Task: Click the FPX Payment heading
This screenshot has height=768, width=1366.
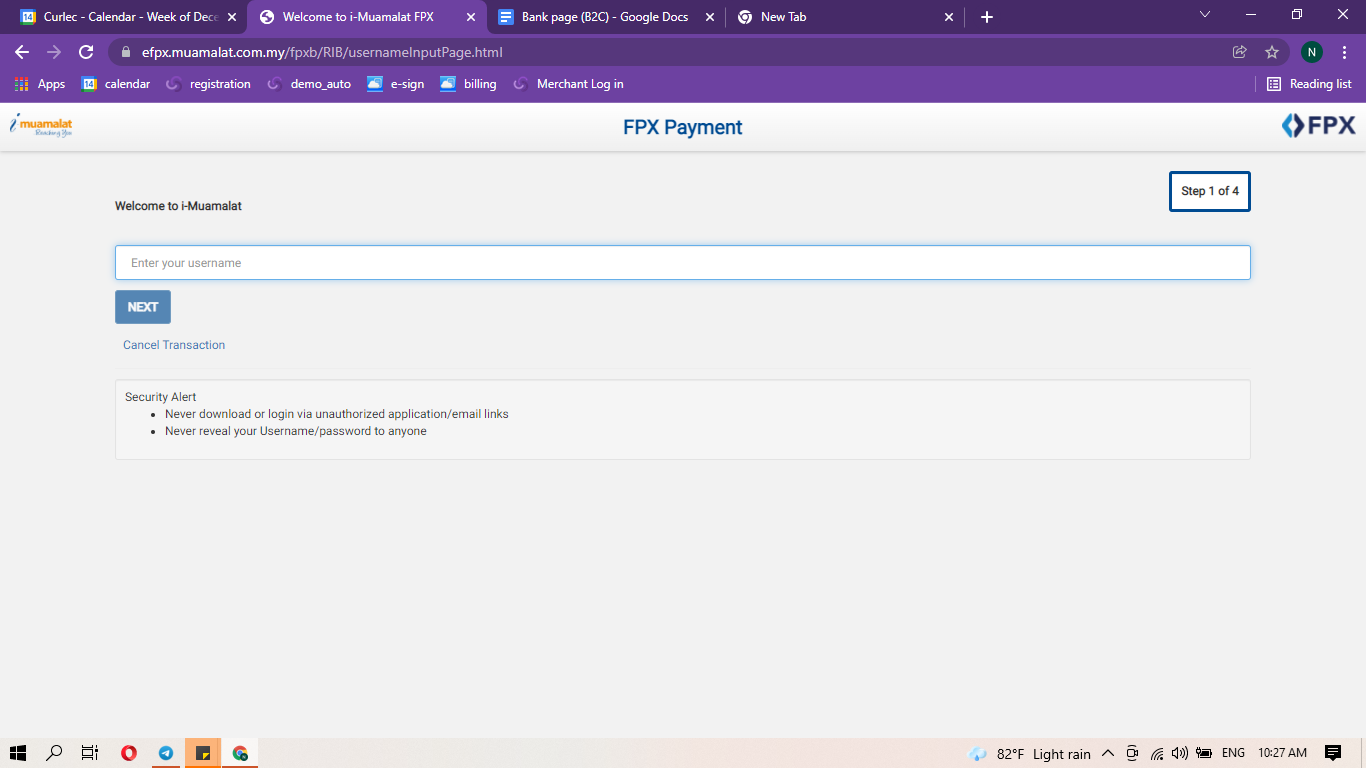Action: [x=683, y=127]
